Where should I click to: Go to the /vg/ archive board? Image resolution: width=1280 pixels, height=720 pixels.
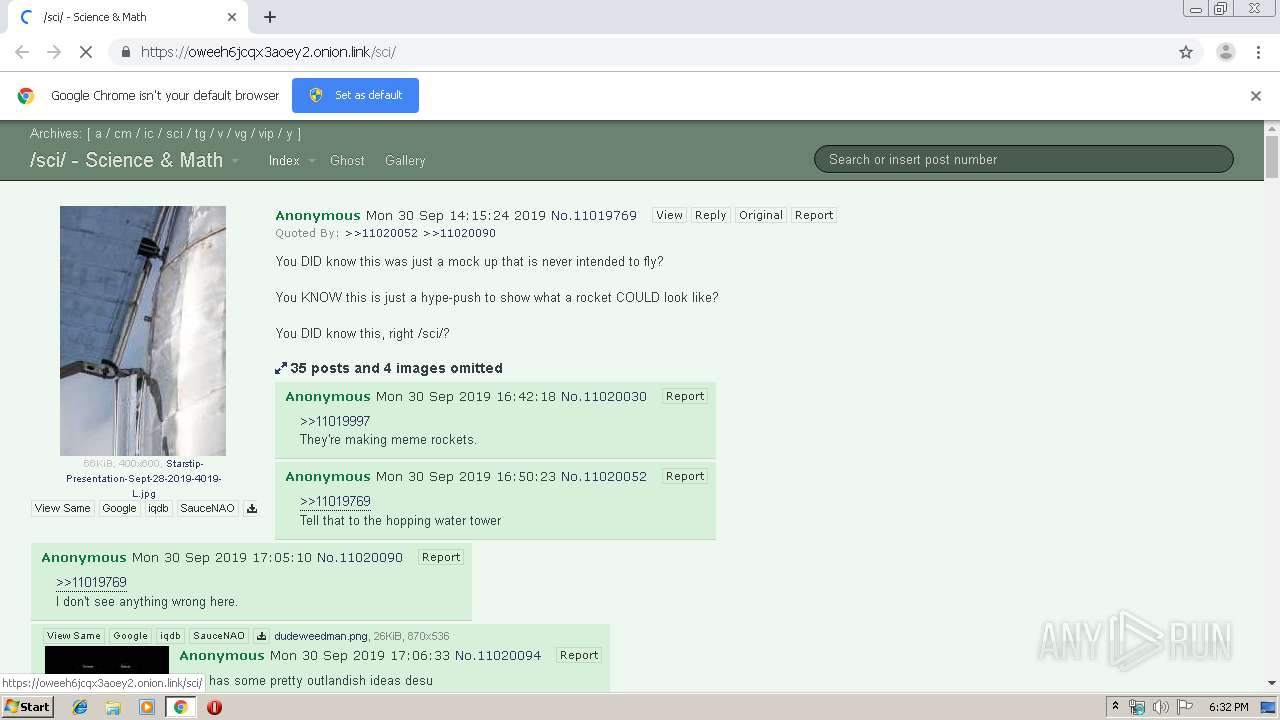point(241,133)
